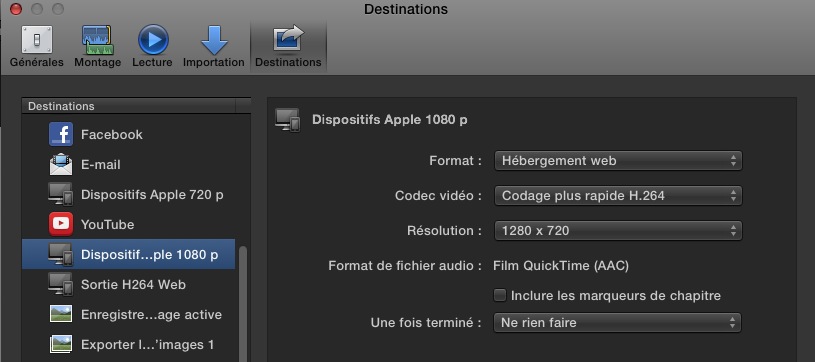Click the Facebook icon in the list

(61, 134)
